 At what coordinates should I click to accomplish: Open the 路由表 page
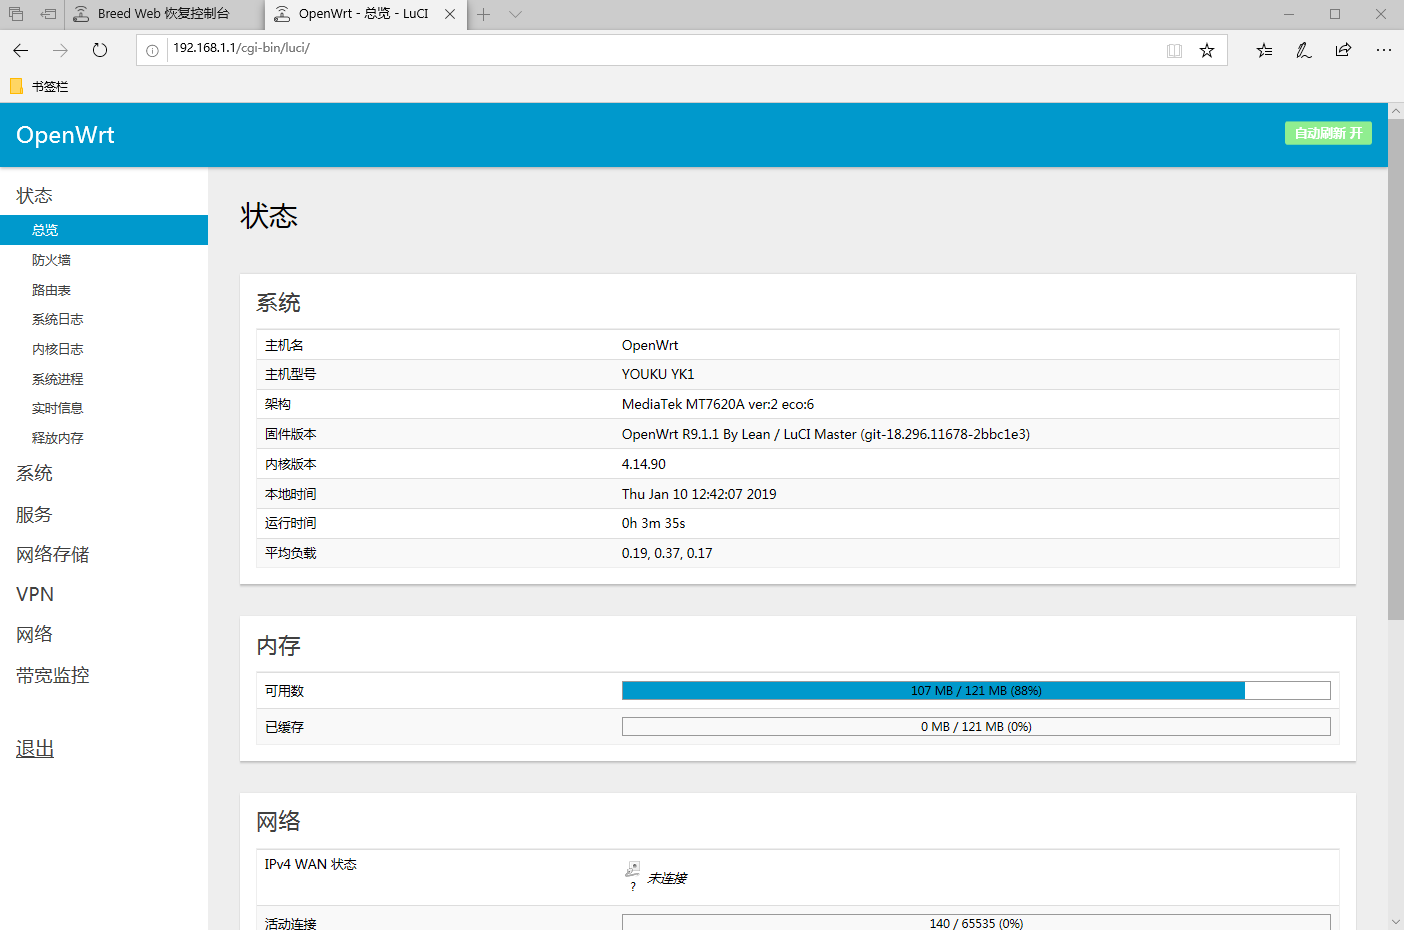coord(51,290)
